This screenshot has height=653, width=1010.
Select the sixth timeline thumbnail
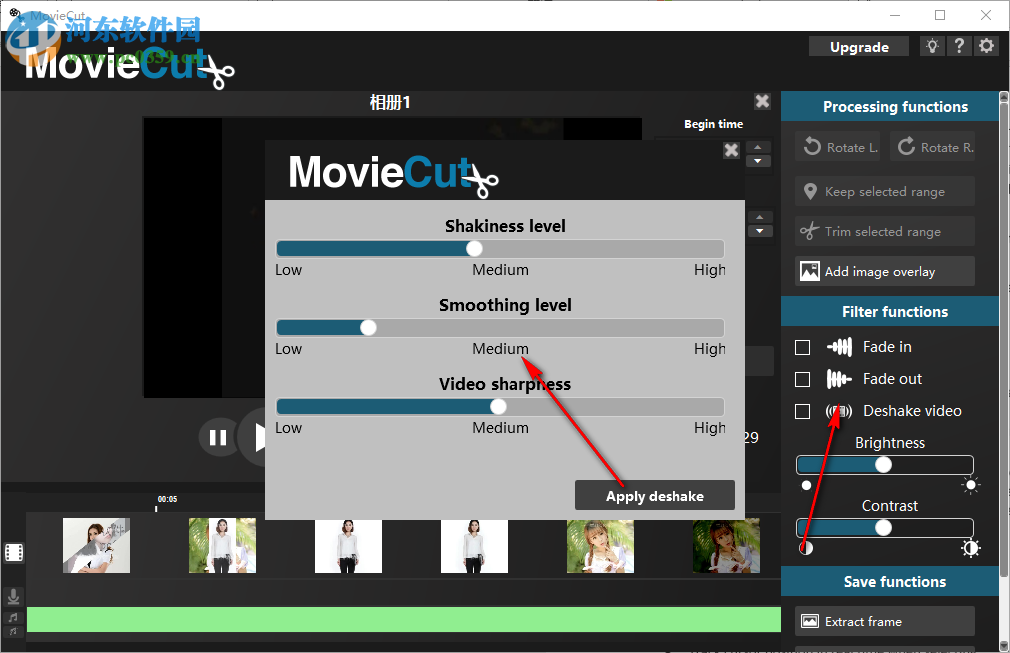tap(726, 545)
